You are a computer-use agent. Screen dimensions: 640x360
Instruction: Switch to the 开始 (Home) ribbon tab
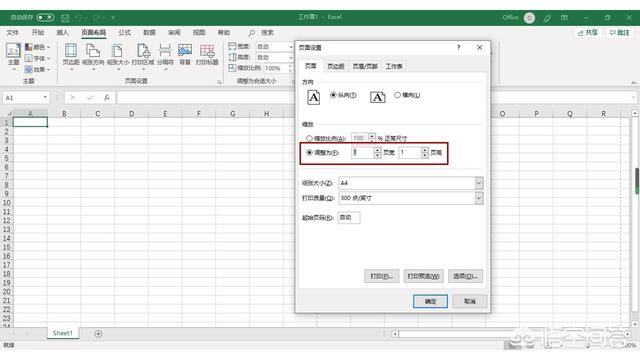point(38,33)
